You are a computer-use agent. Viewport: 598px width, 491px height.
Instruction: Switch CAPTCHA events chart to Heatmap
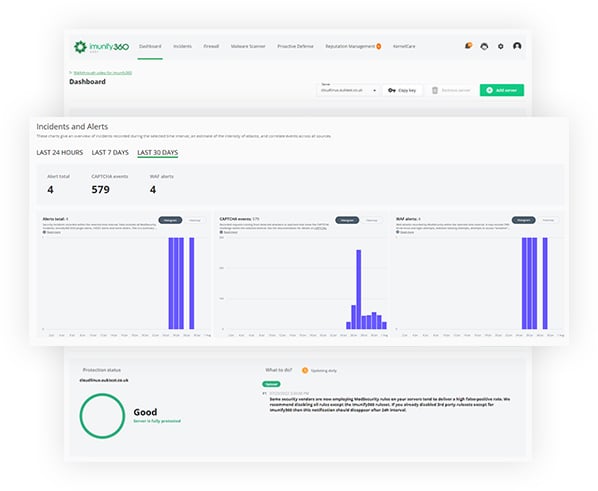372,220
